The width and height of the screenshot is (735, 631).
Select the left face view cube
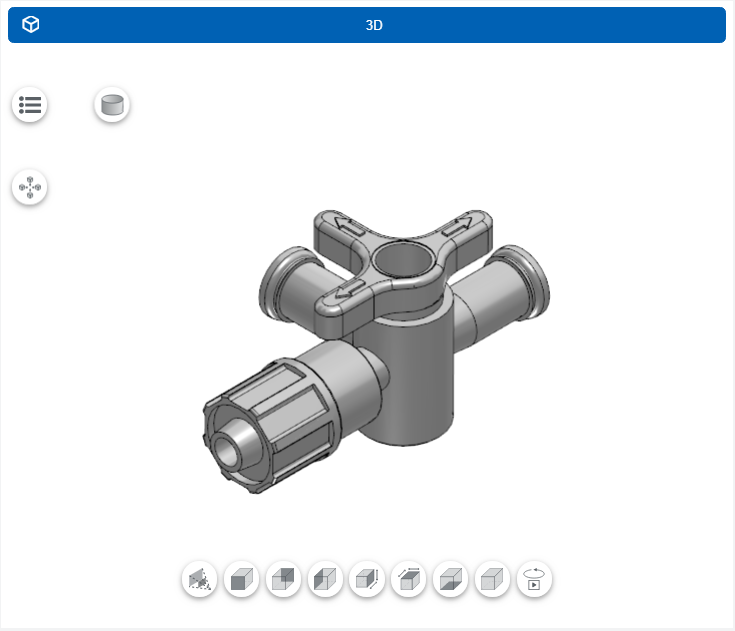coord(325,579)
